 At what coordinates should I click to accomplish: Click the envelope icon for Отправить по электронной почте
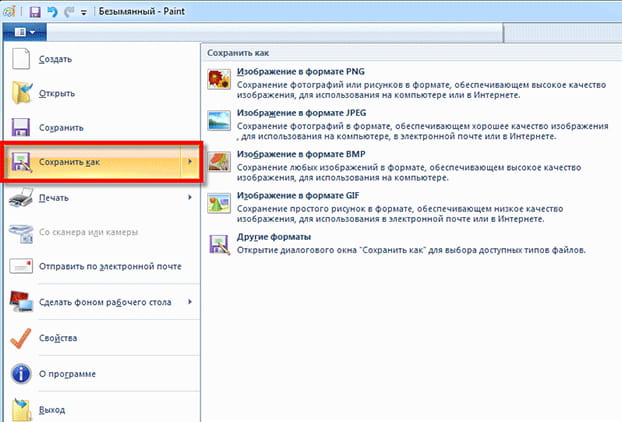point(21,267)
